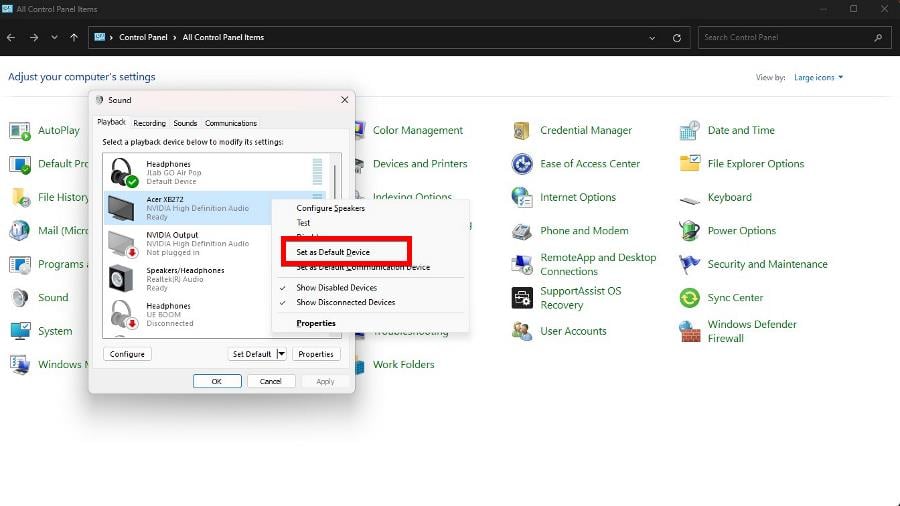Click the Security and Maintenance flag icon
This screenshot has height=506, width=900.
689,264
